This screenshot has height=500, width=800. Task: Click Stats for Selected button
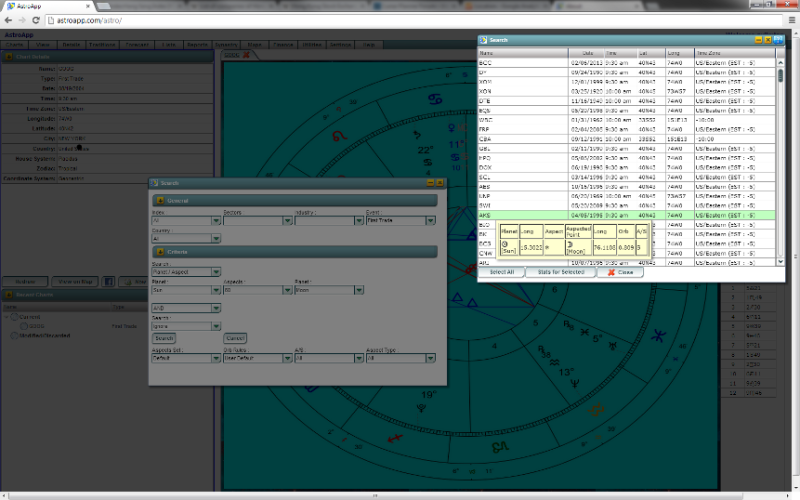click(561, 272)
